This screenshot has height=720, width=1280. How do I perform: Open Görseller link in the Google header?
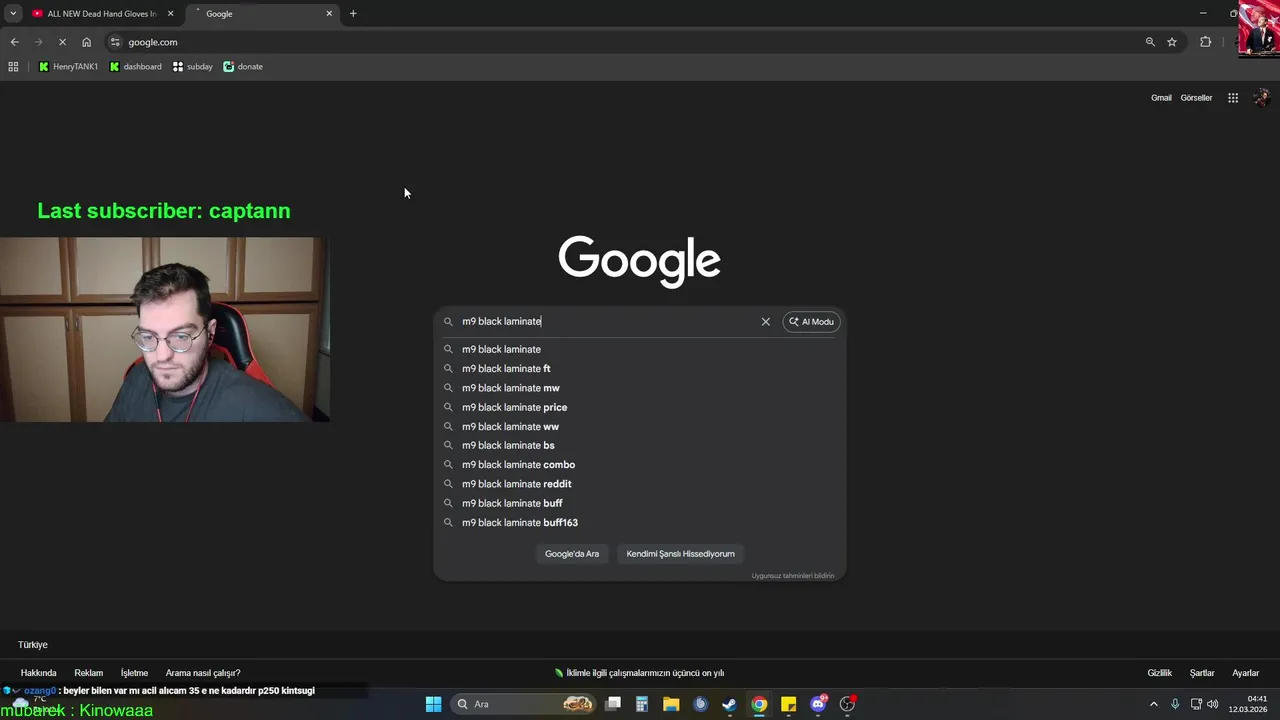click(1196, 98)
